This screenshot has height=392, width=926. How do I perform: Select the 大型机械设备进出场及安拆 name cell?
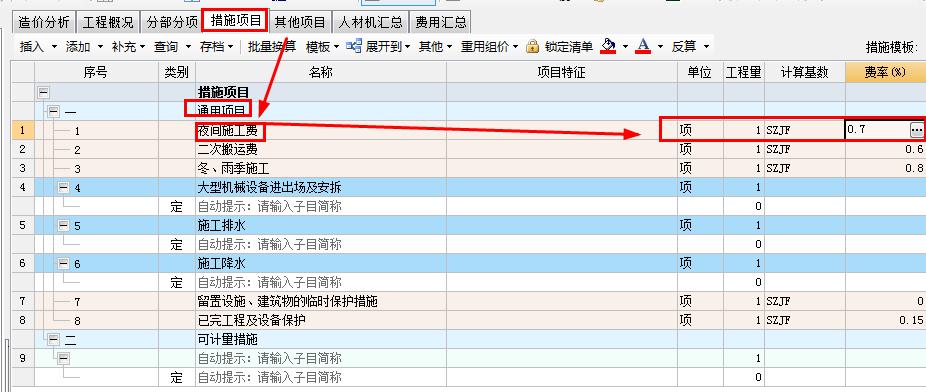[x=321, y=188]
